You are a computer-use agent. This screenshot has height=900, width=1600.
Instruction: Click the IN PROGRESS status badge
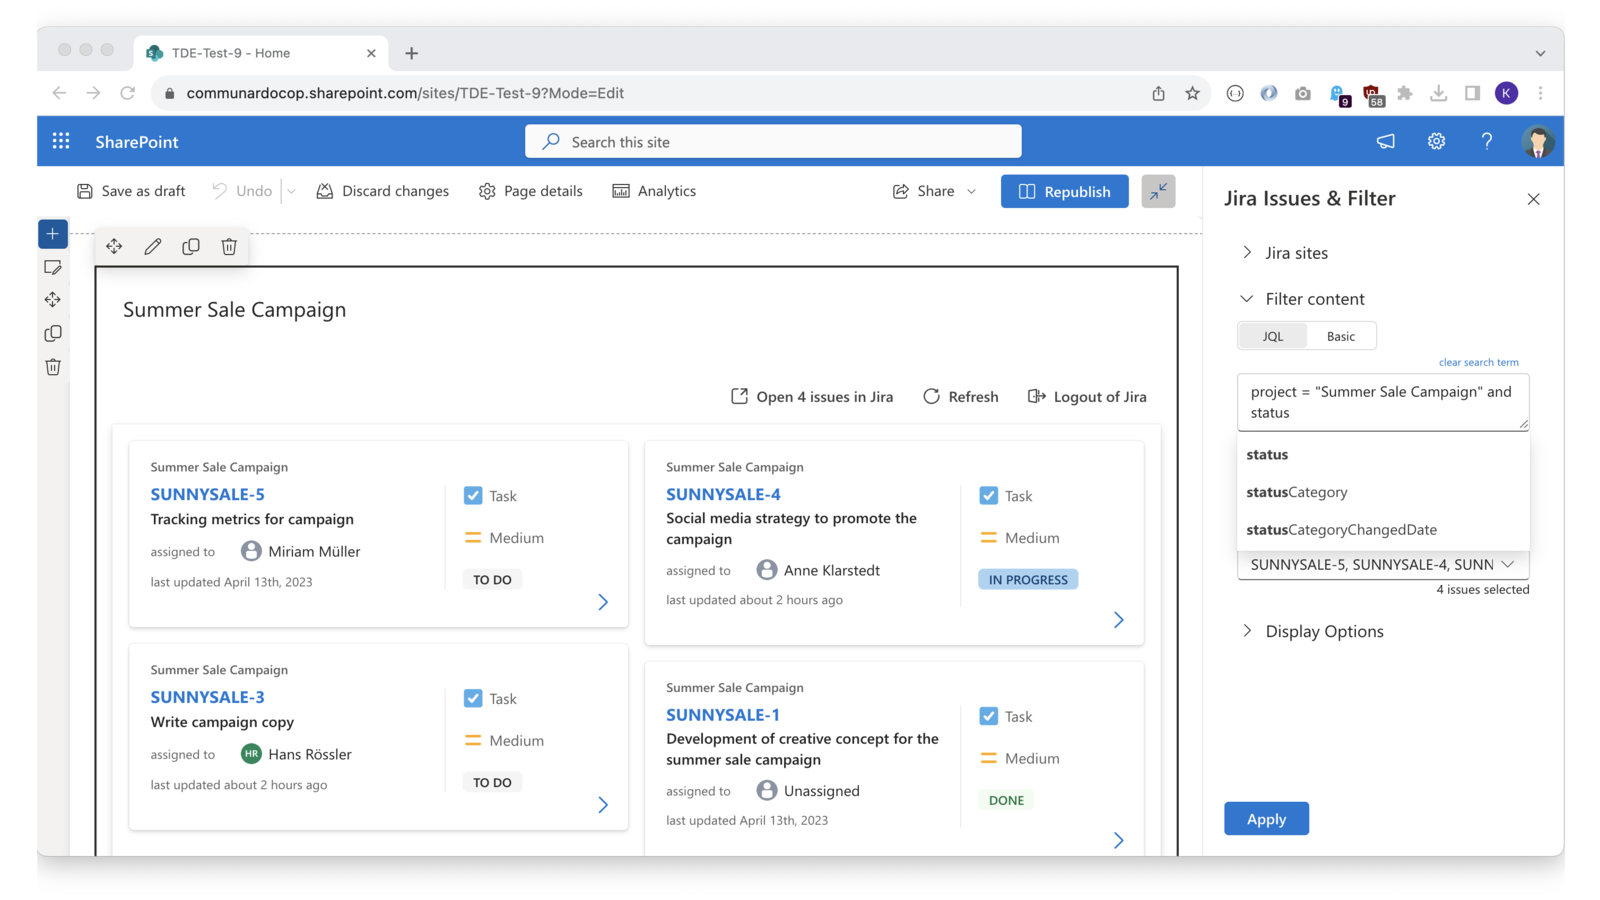tap(1028, 580)
